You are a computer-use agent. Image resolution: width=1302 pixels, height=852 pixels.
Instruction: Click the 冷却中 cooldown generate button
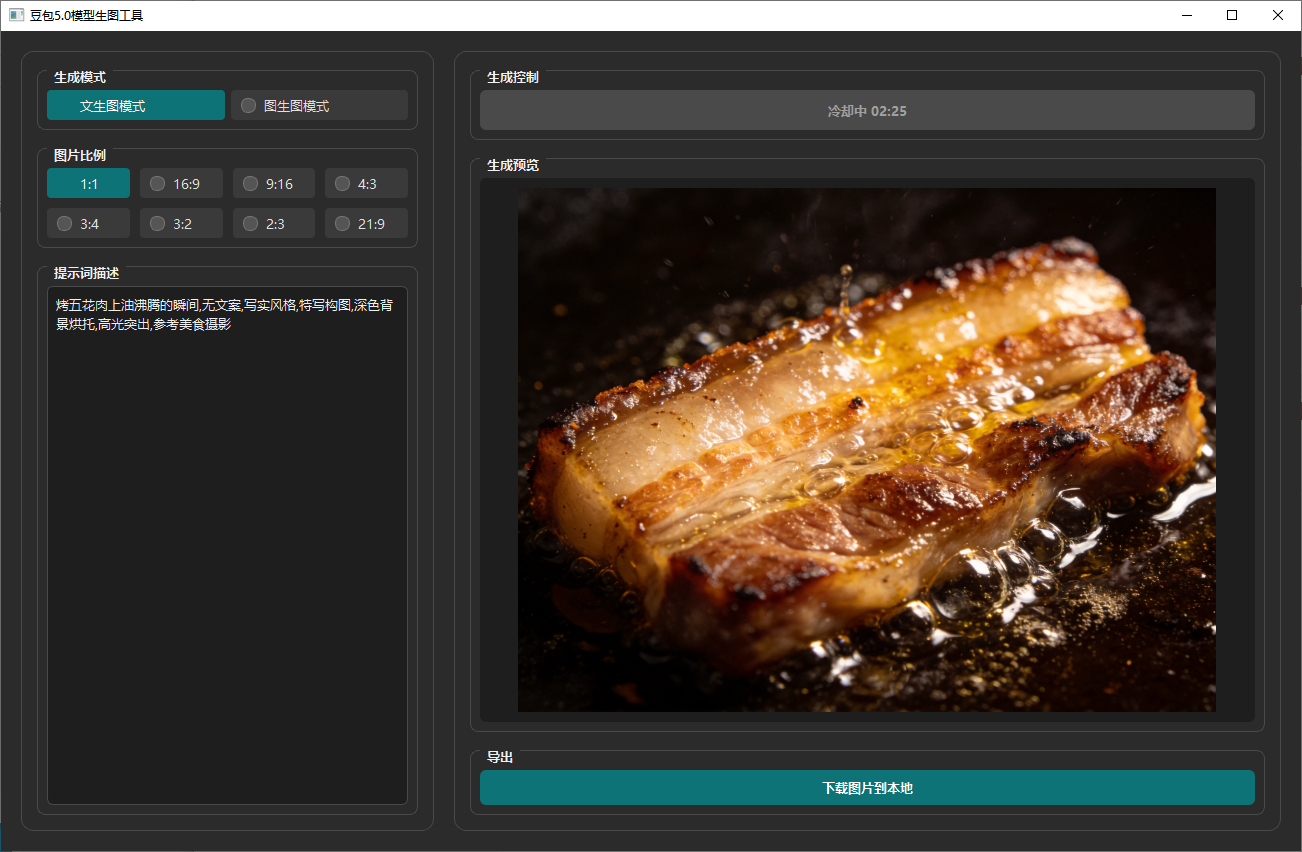coord(867,110)
